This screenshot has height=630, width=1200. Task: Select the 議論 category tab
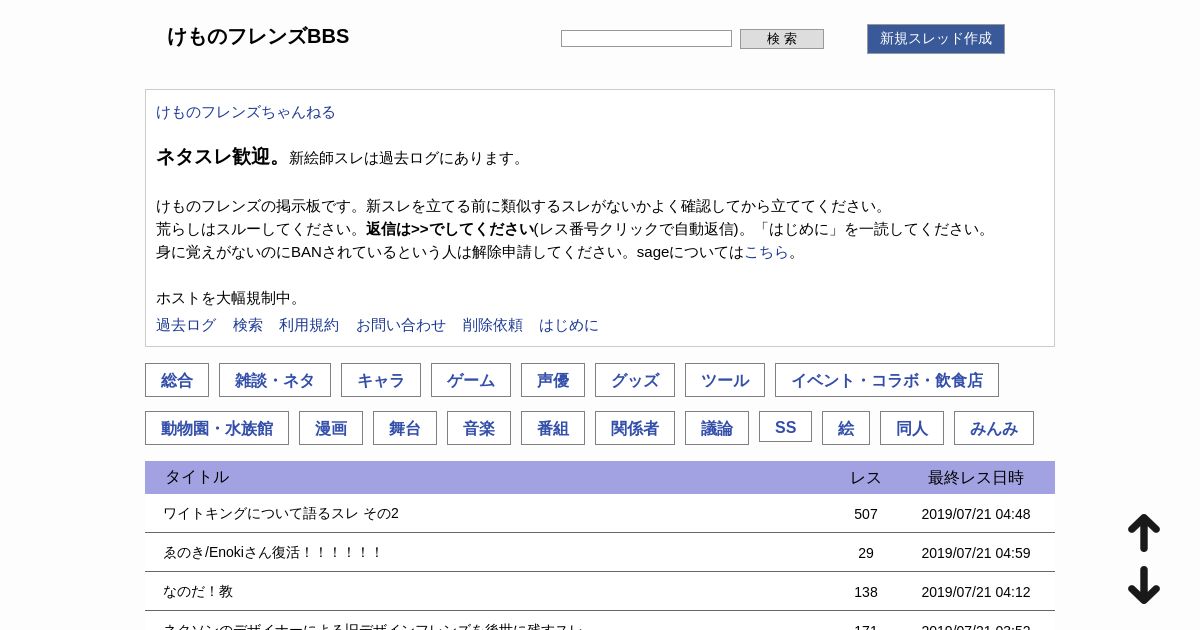click(x=717, y=428)
